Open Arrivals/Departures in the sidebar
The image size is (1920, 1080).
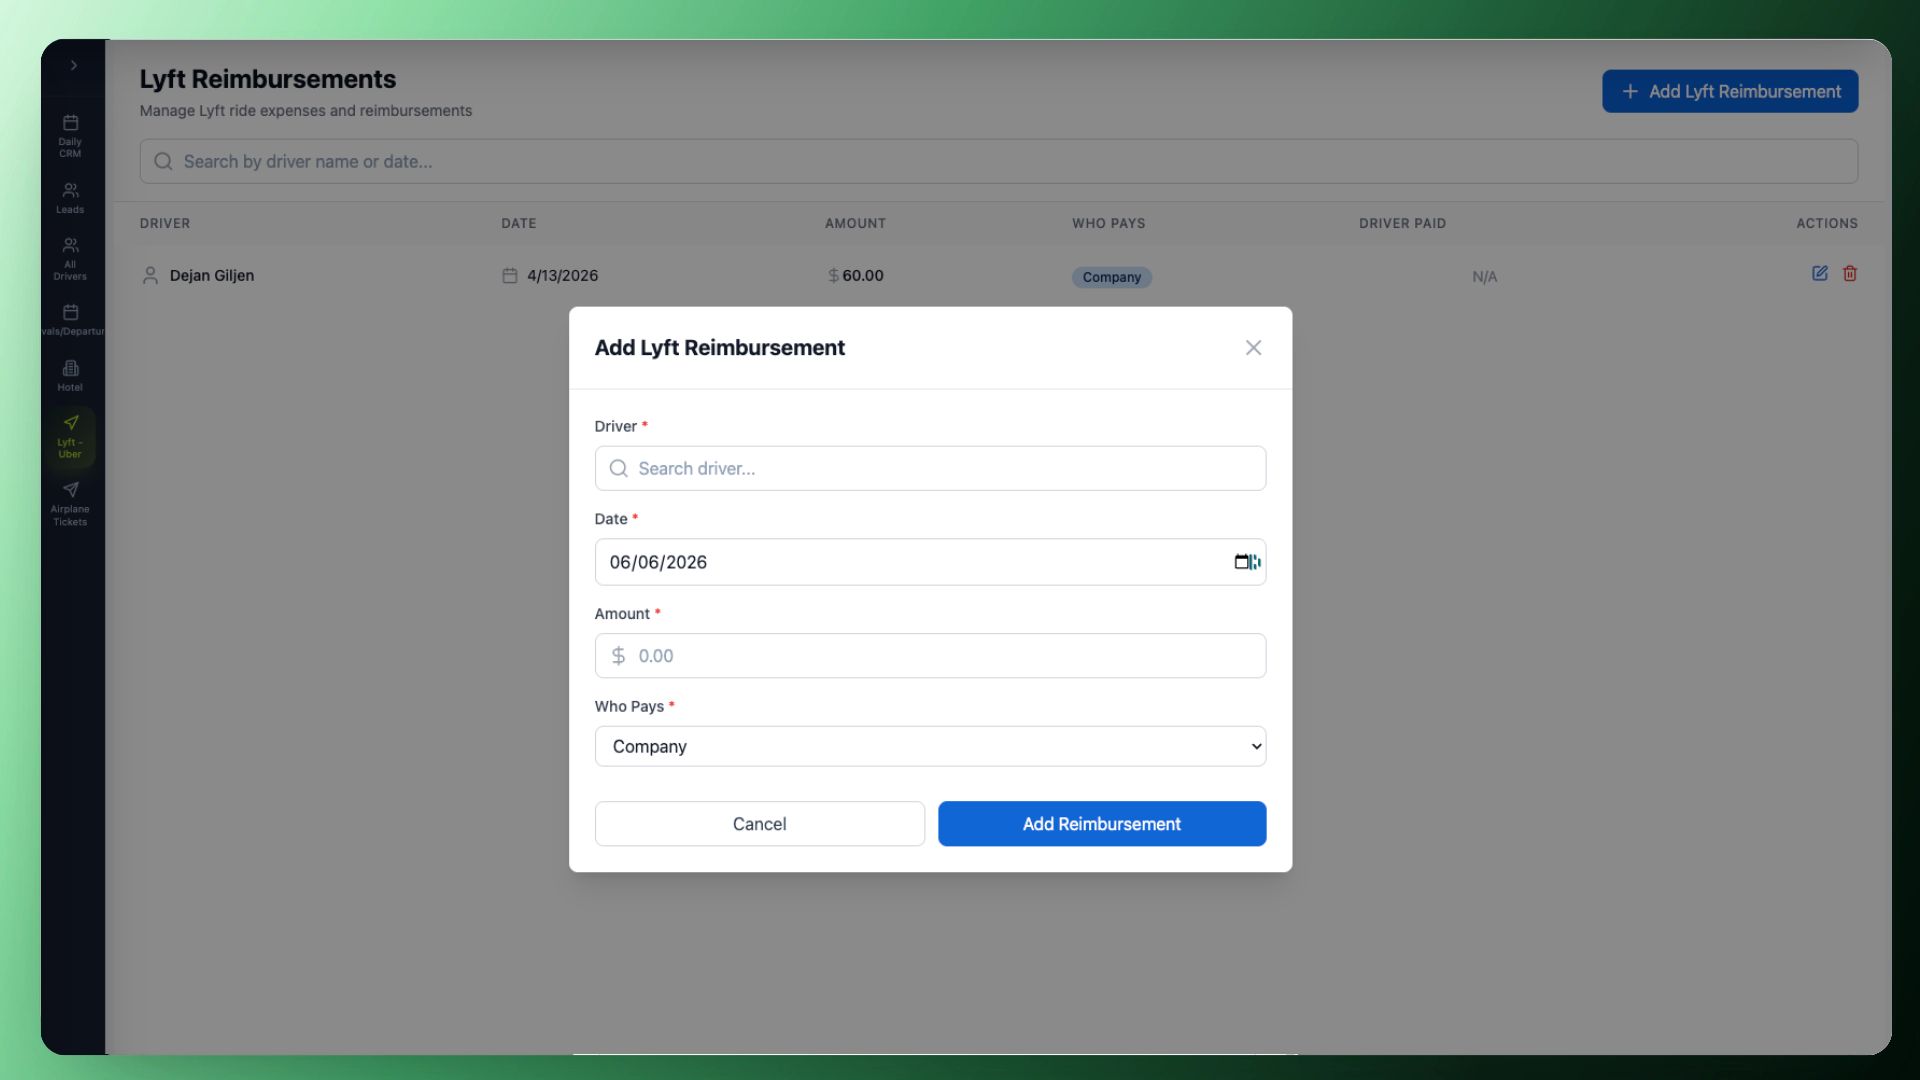(72, 320)
